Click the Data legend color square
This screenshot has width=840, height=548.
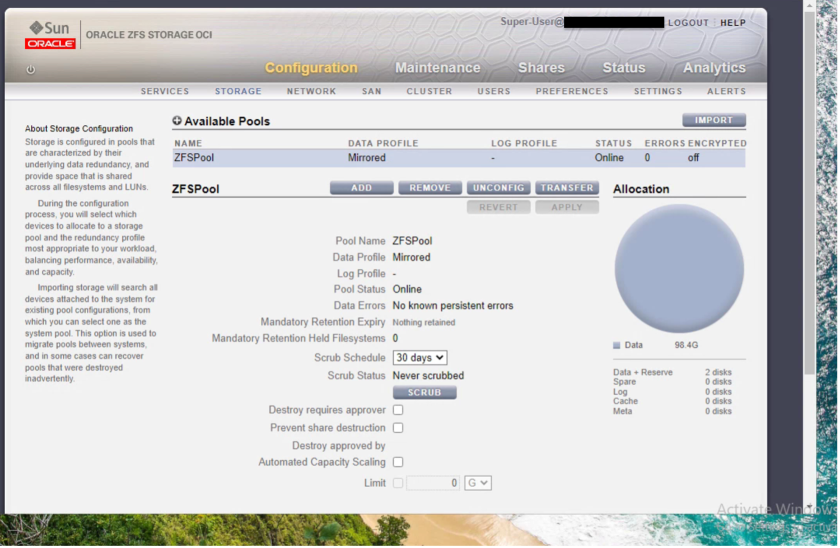click(617, 346)
